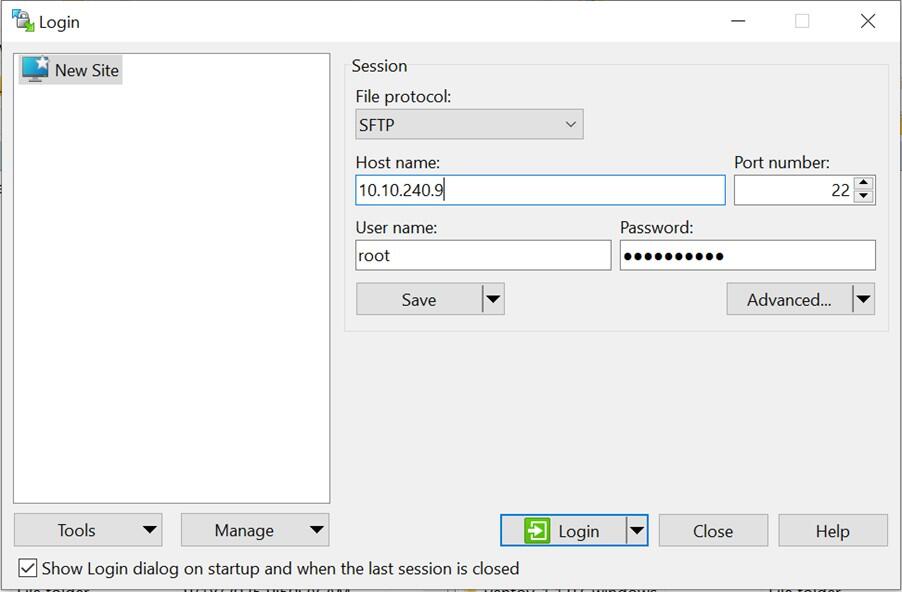Image resolution: width=902 pixels, height=592 pixels.
Task: Open the File protocol dropdown showing SFTP
Action: (570, 124)
